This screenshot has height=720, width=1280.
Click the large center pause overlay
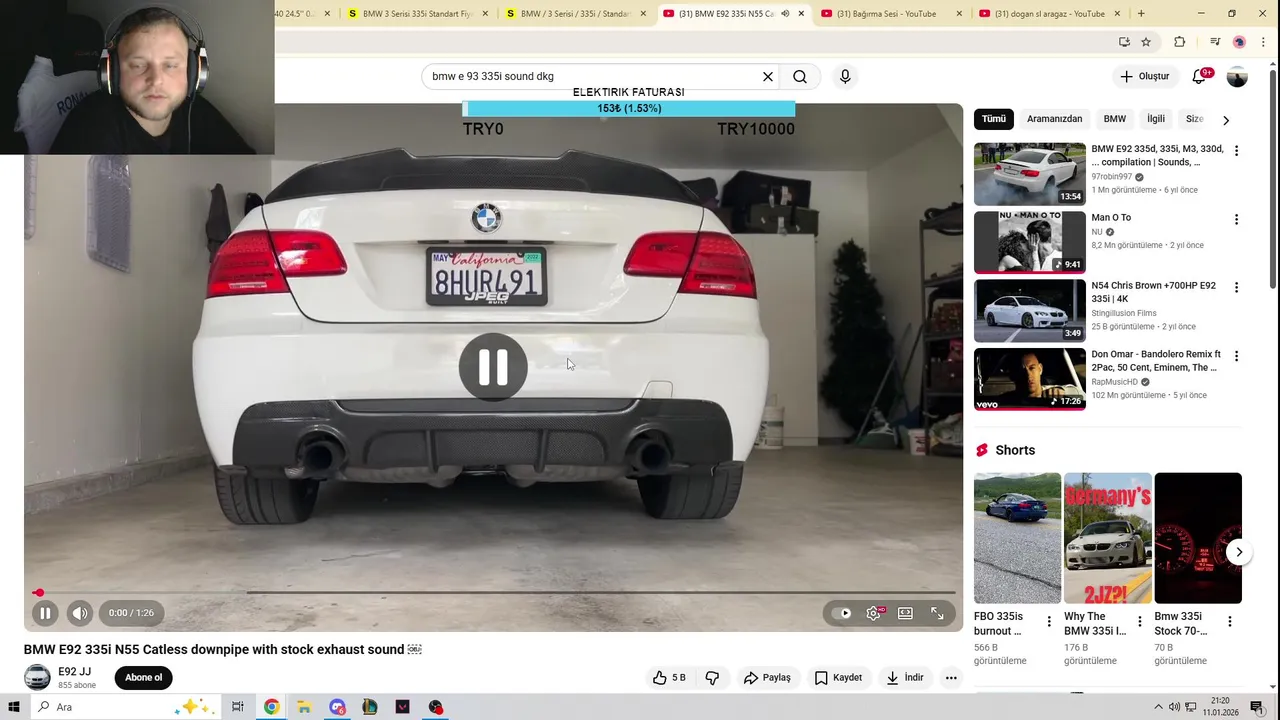pyautogui.click(x=493, y=367)
